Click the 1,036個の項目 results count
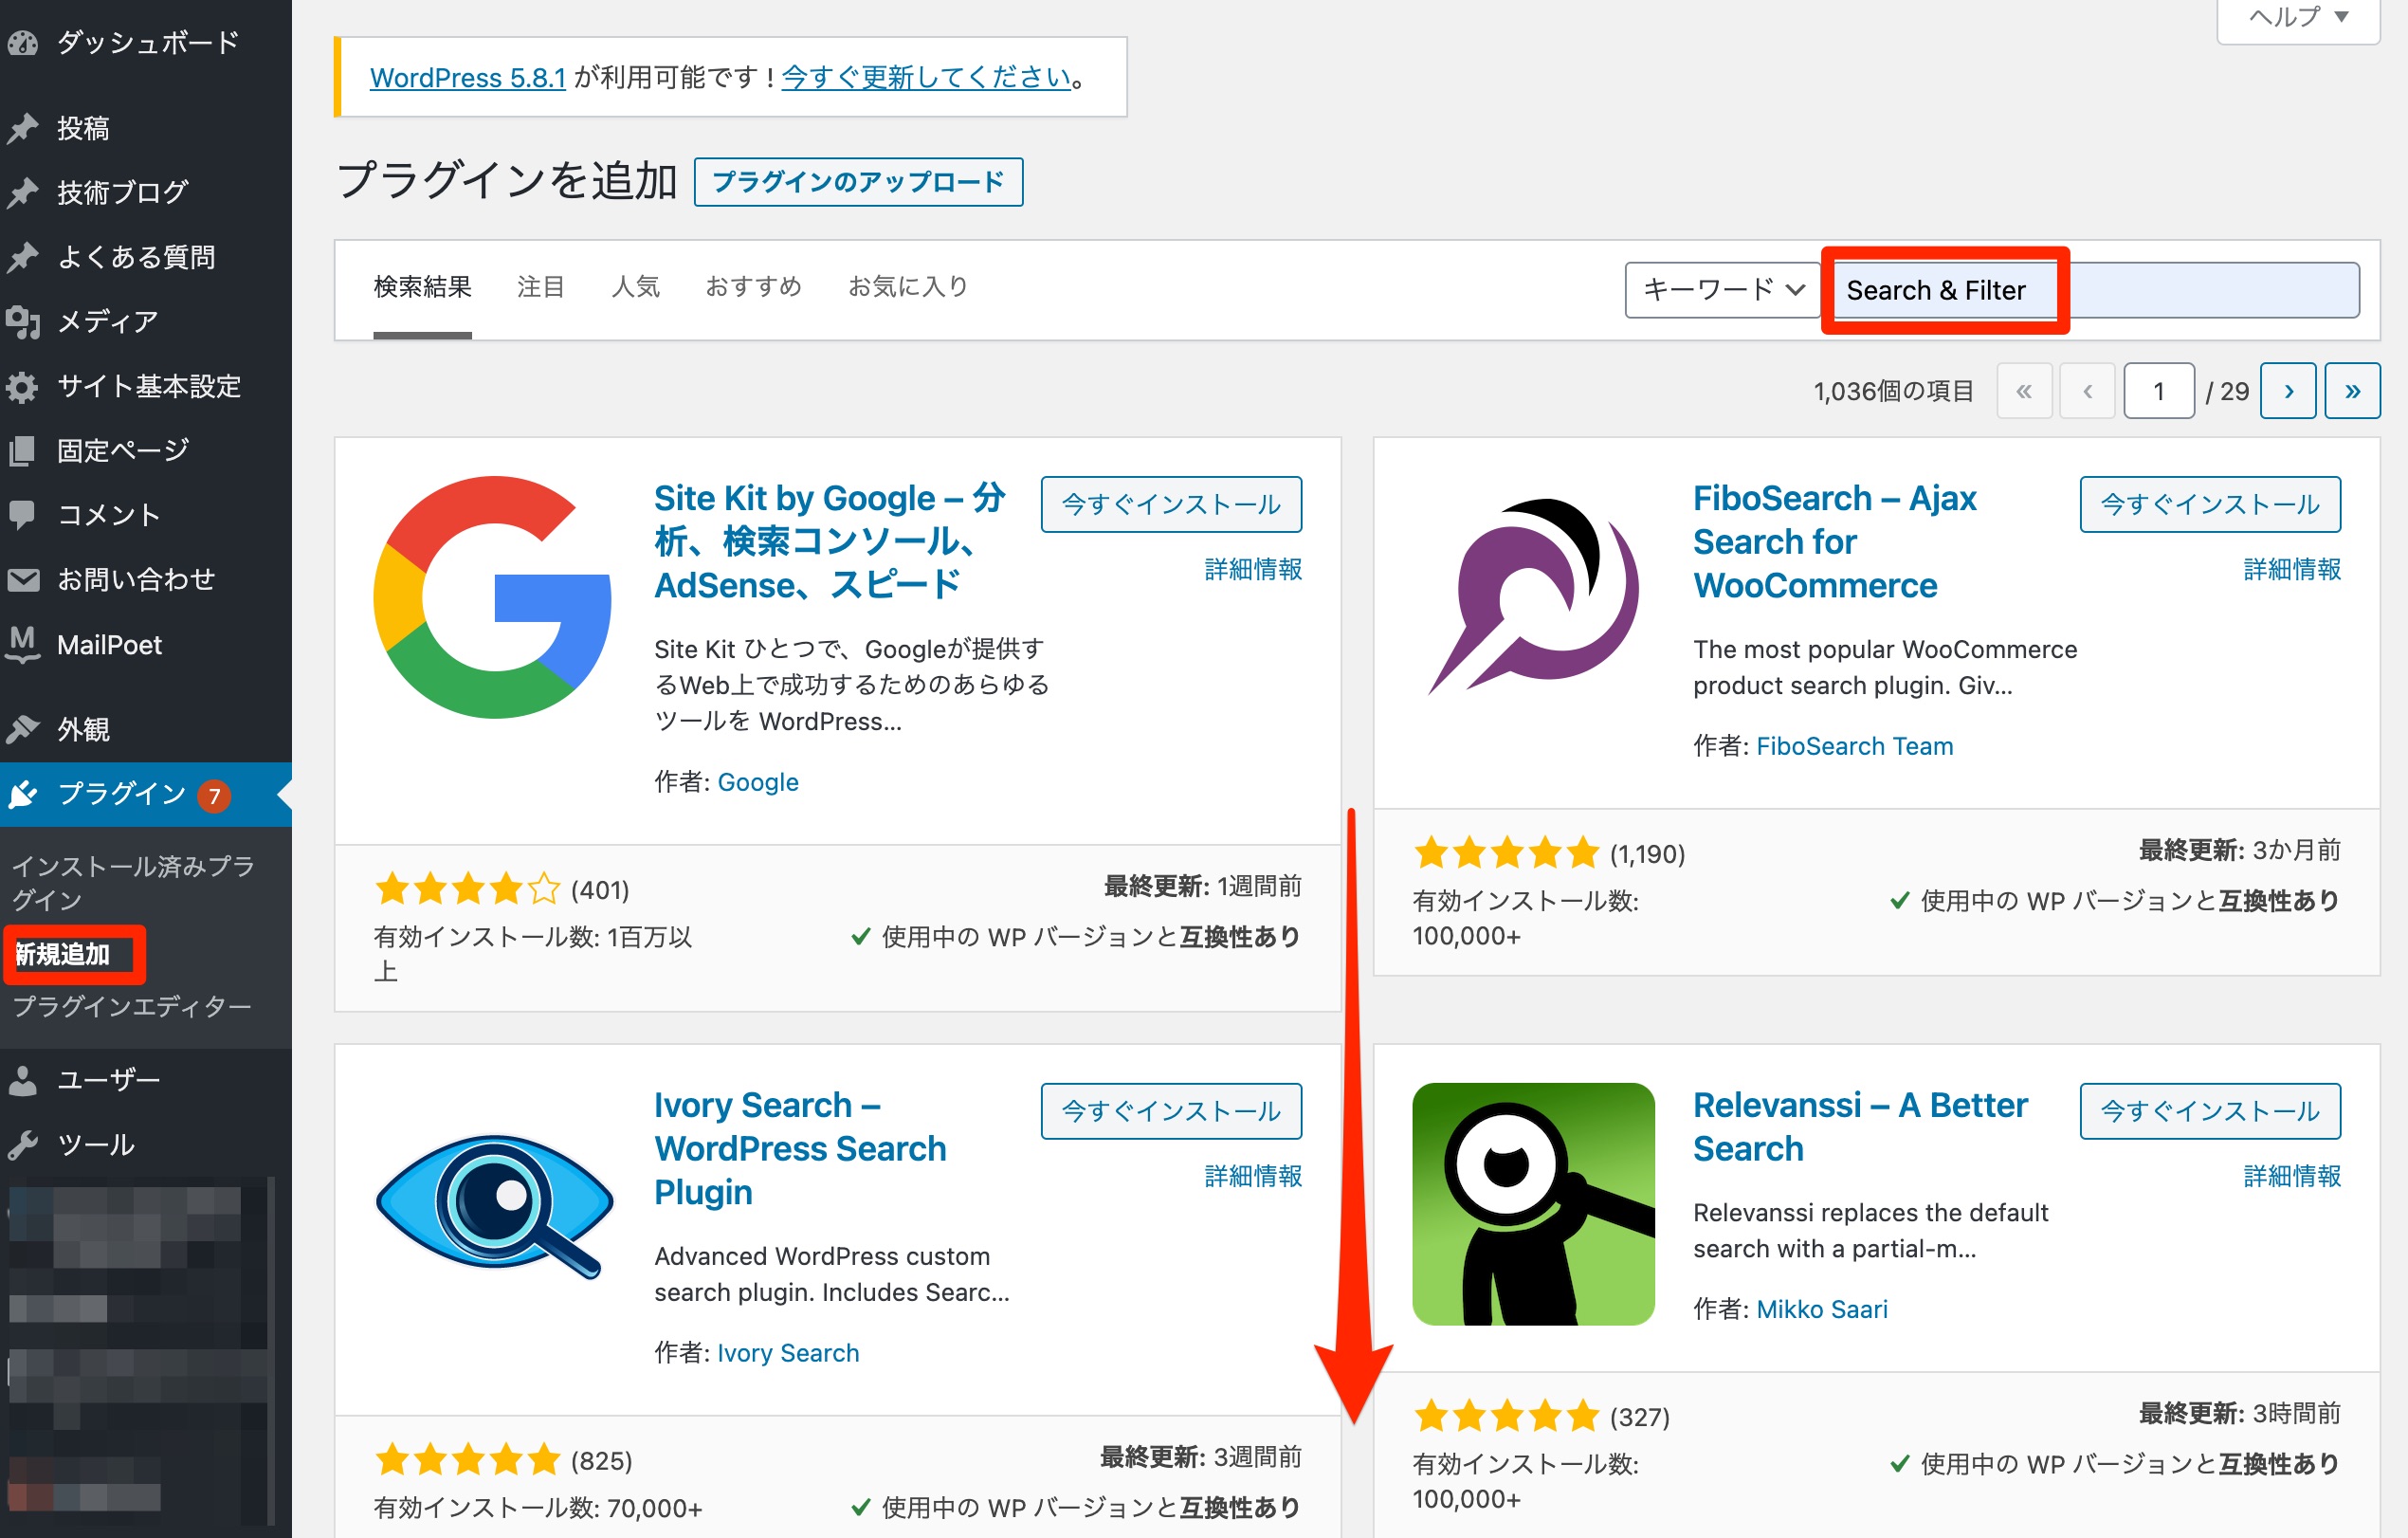This screenshot has height=1538, width=2408. [x=1894, y=391]
